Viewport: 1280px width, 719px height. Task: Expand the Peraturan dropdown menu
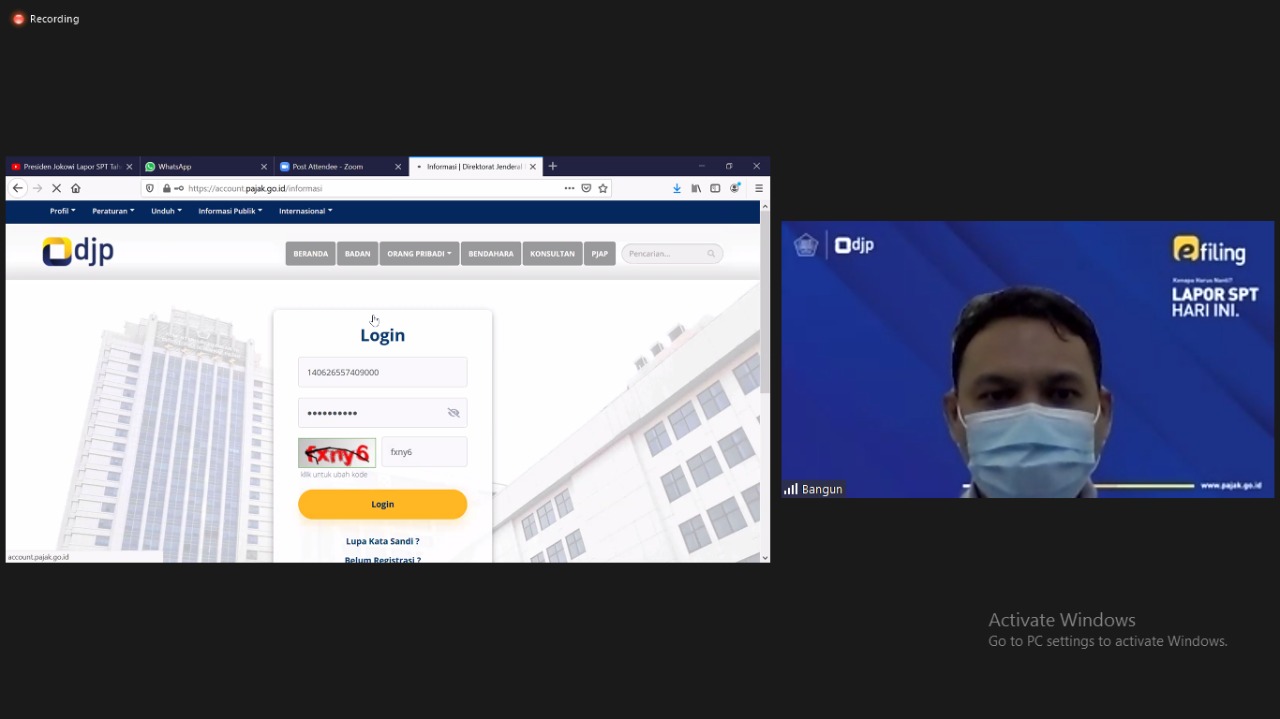[112, 211]
